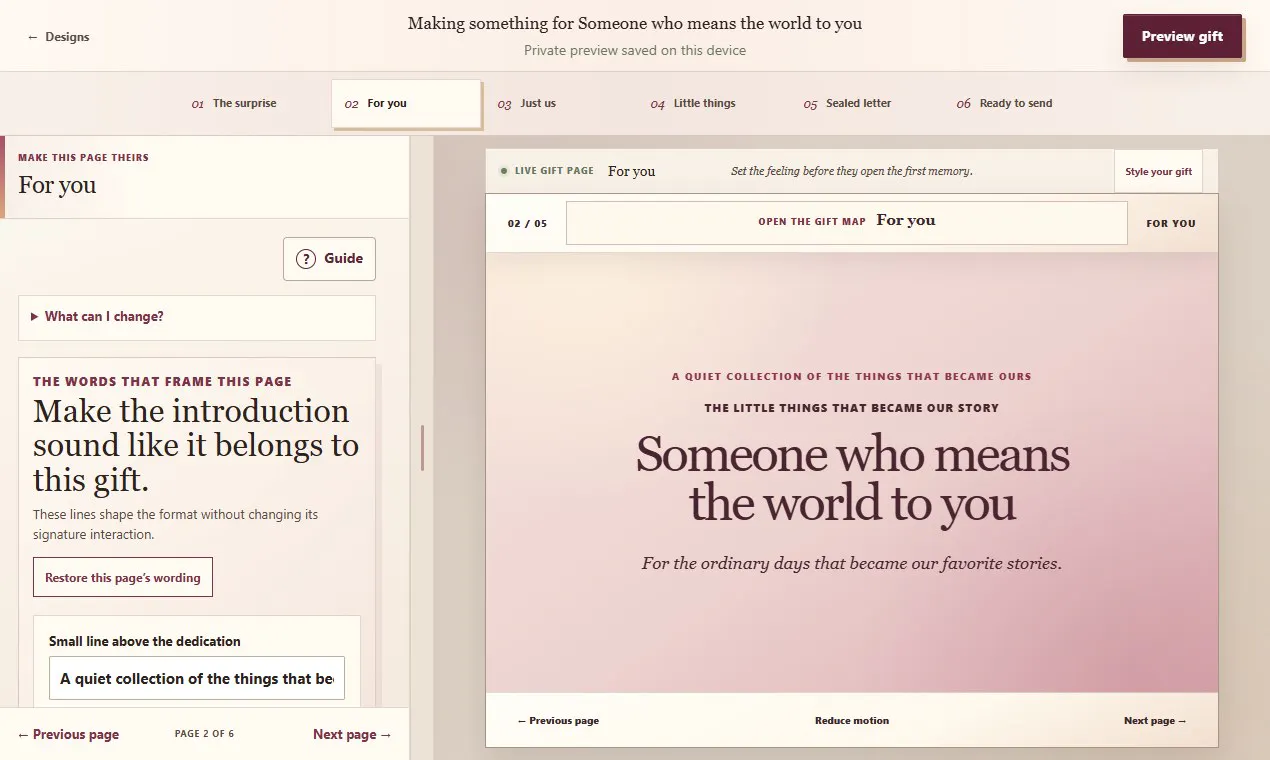Select the 02 For you tab
This screenshot has height=760, width=1270.
pyautogui.click(x=406, y=103)
